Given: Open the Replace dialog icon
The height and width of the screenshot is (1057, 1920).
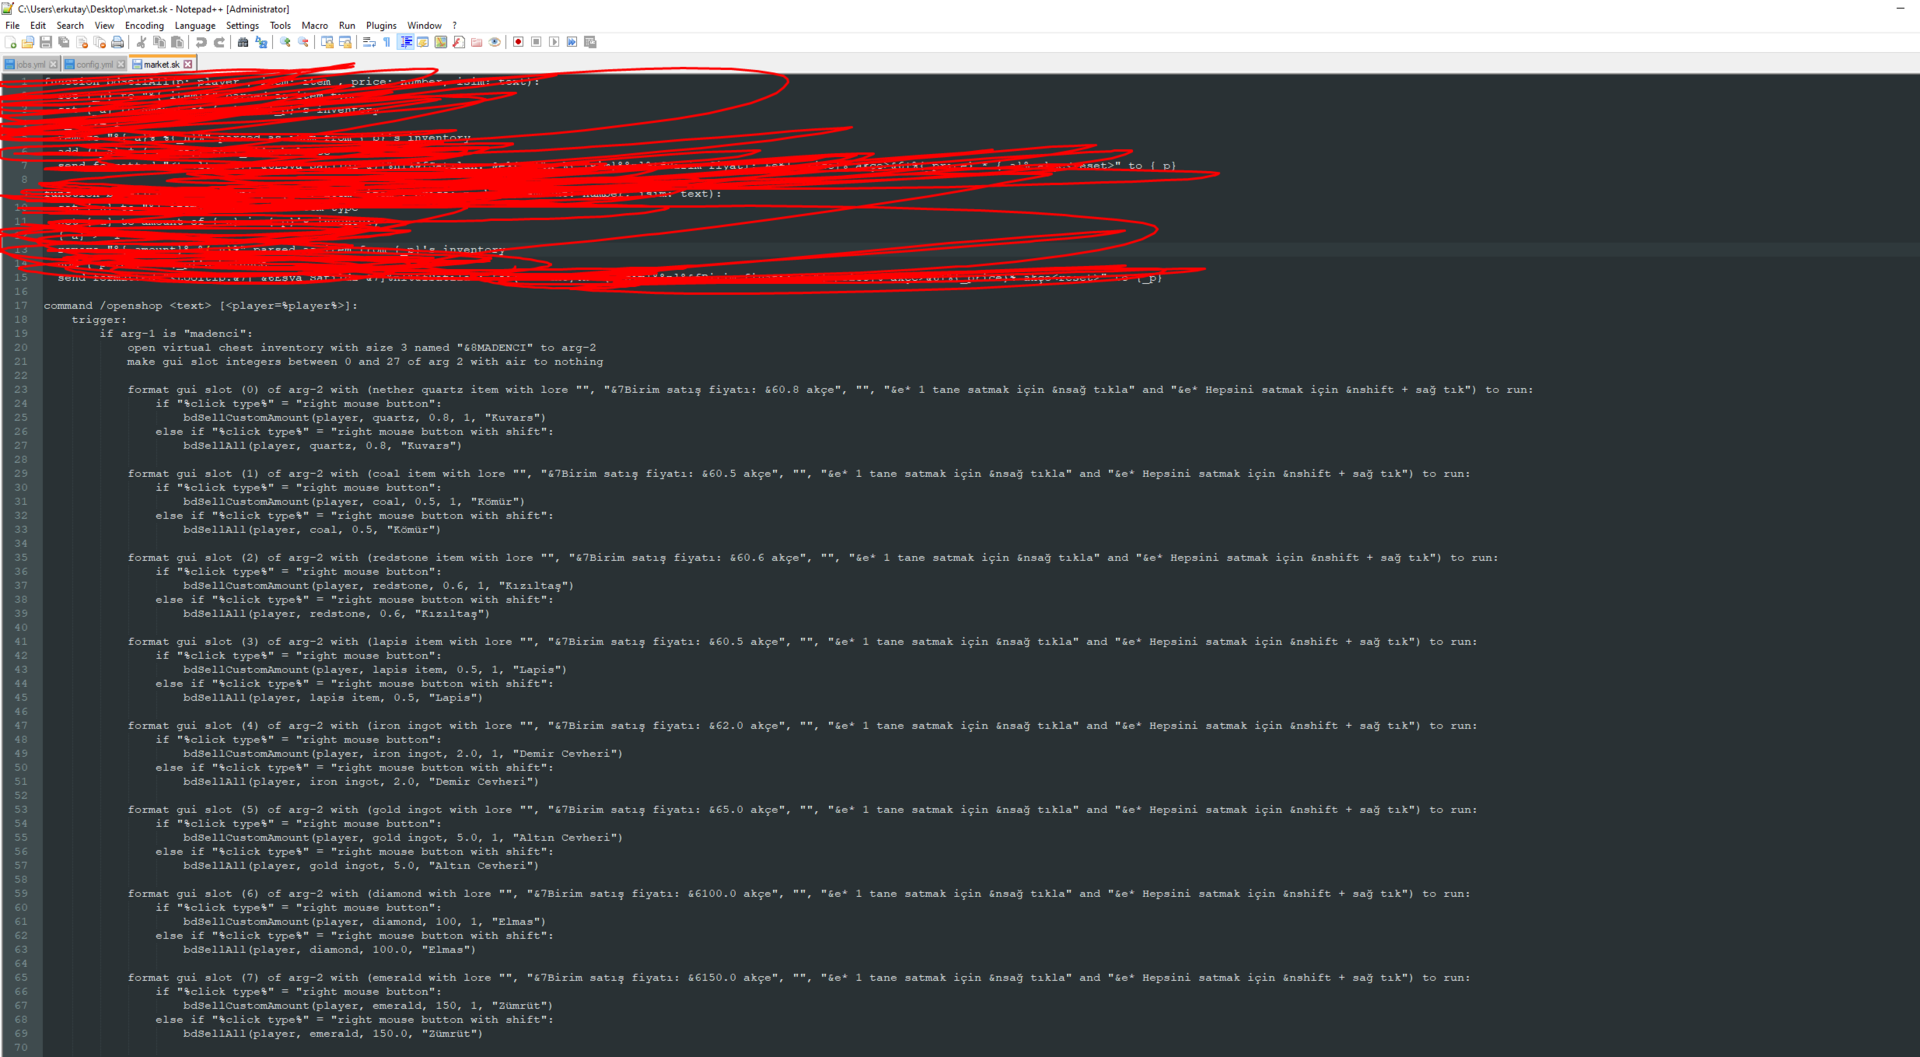Looking at the screenshot, I should [x=261, y=42].
